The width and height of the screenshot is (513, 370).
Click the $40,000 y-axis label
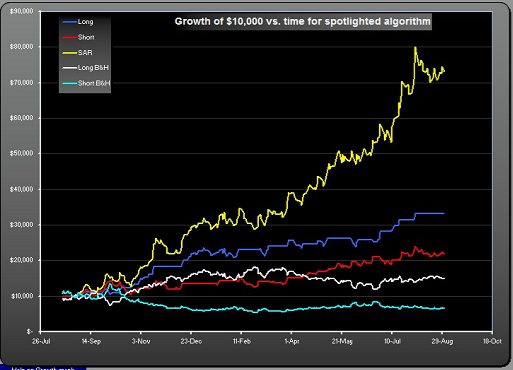click(x=22, y=189)
